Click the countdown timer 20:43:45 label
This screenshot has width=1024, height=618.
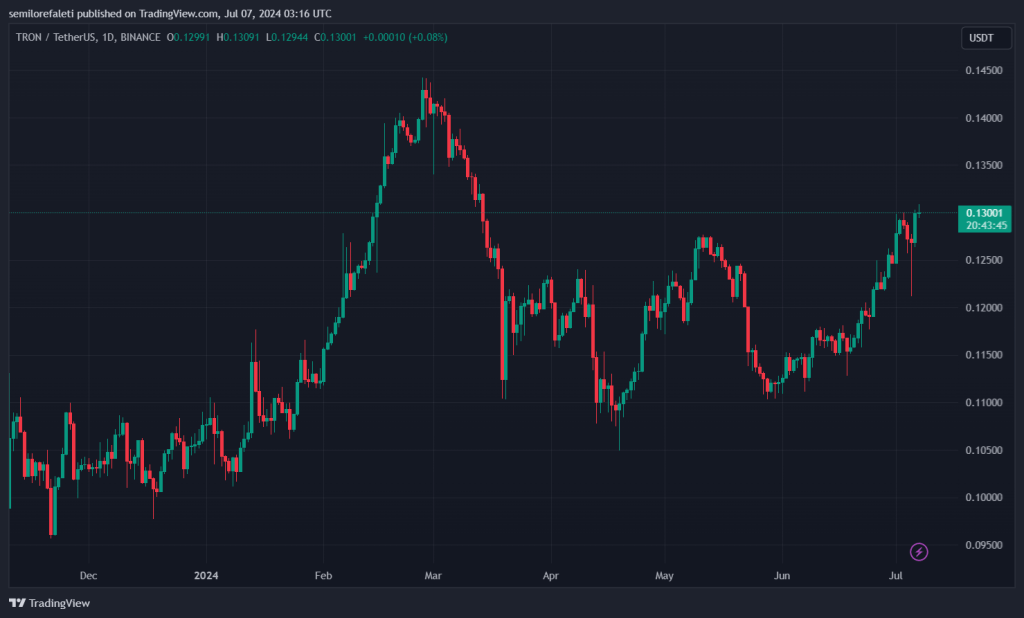986,225
